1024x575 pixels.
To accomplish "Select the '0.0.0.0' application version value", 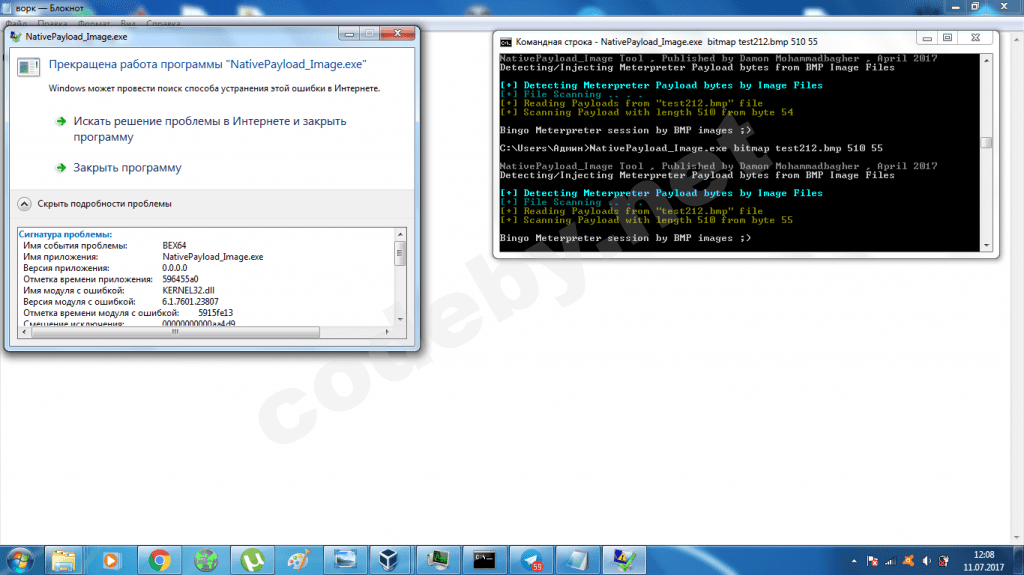I will pos(174,268).
